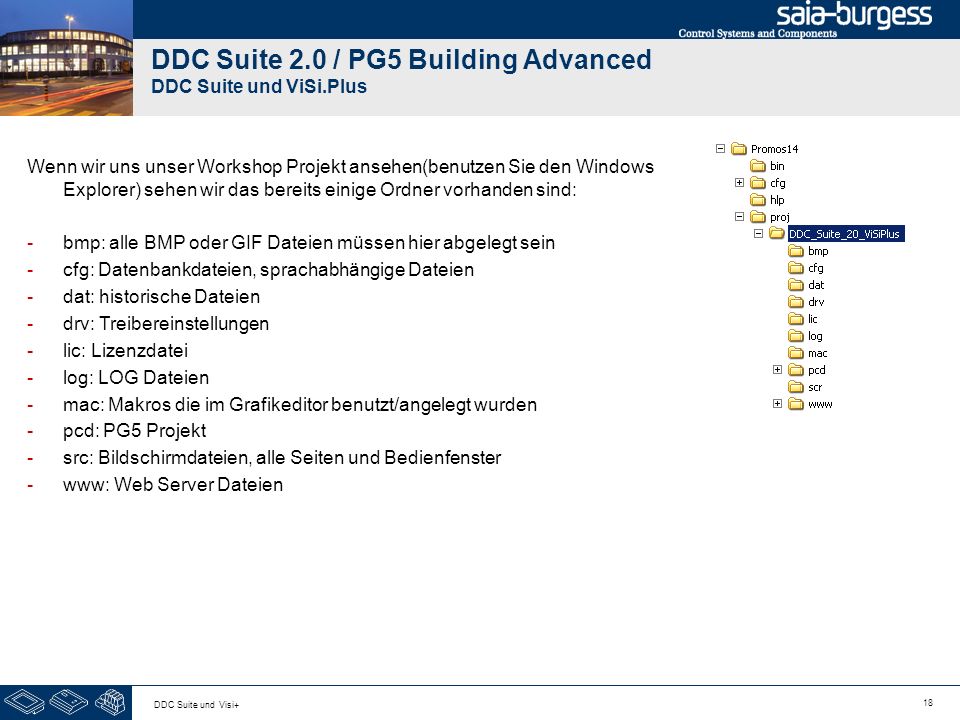Click the bullet 'drv: Treibereinstellungen'

[165, 323]
